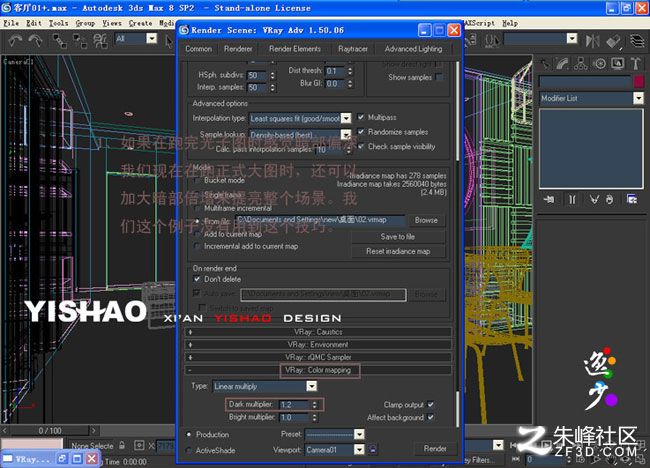The image size is (650, 468).
Task: Open the Color mapping Type dropdown
Action: point(312,386)
